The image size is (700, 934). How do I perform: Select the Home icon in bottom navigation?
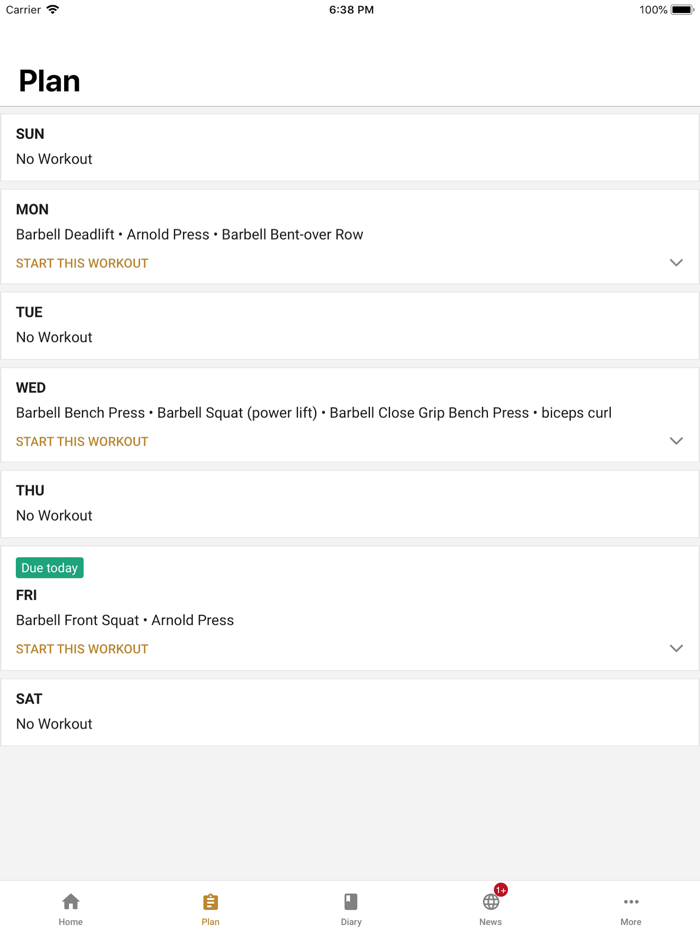click(x=70, y=901)
